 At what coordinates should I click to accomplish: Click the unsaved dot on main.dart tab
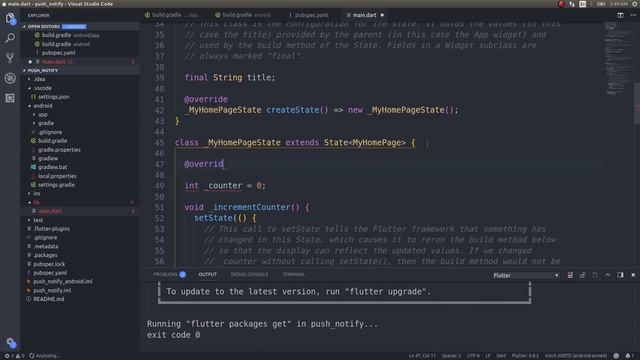(x=382, y=15)
